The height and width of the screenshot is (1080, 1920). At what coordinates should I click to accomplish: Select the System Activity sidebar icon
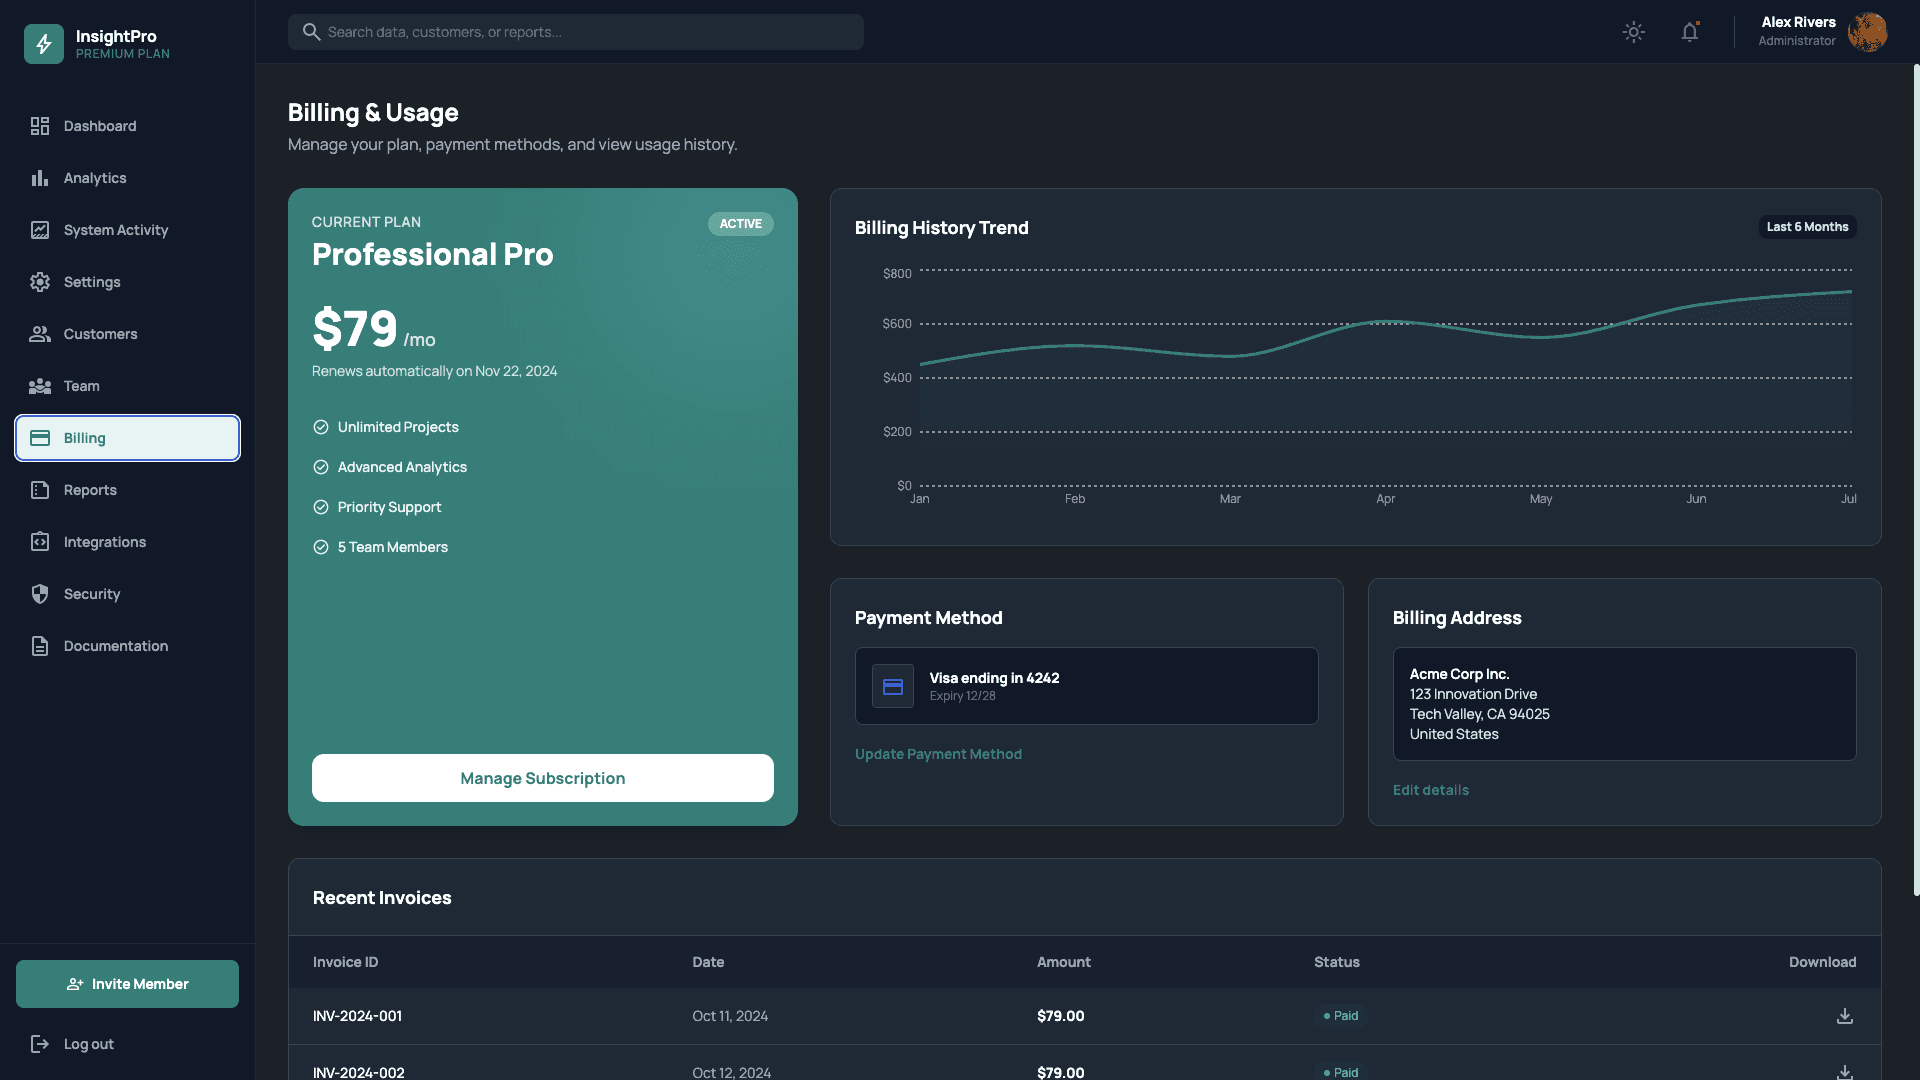coord(40,230)
